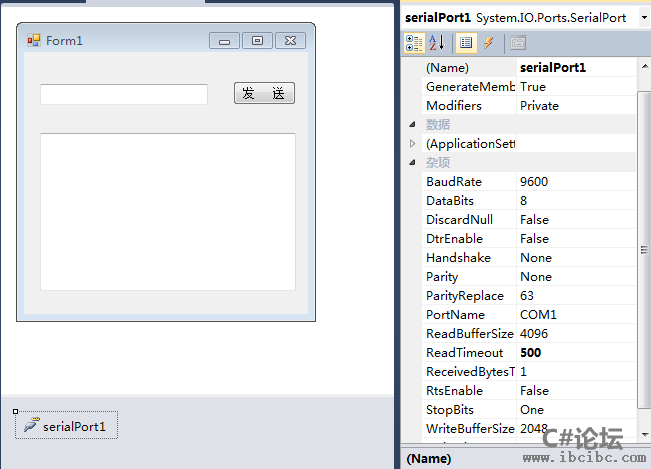Select the DtrEnable value False
The height and width of the screenshot is (469, 651).
[x=575, y=239]
